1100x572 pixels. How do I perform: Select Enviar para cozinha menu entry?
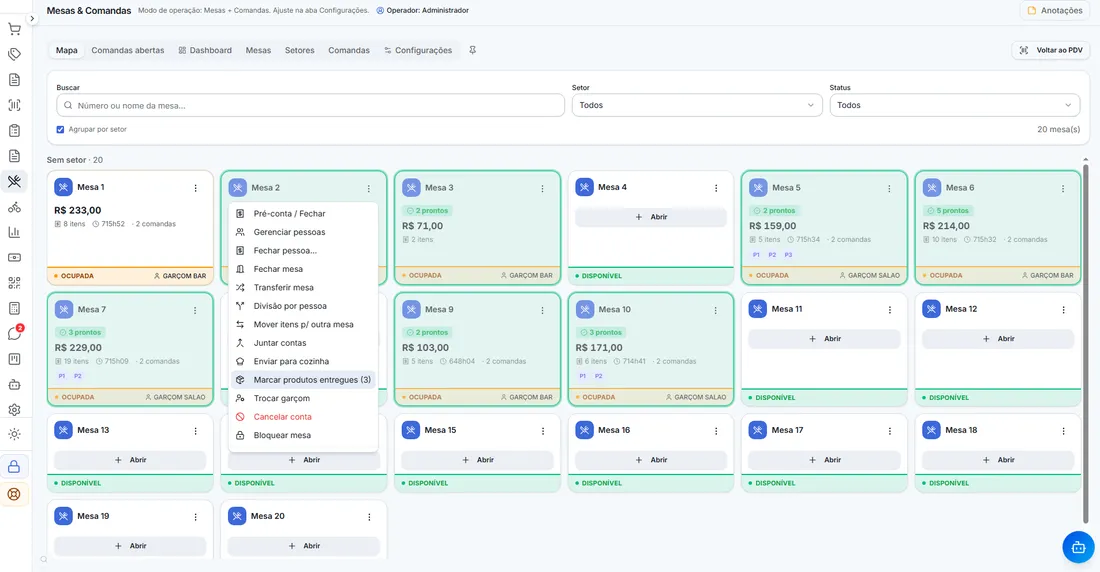click(303, 361)
